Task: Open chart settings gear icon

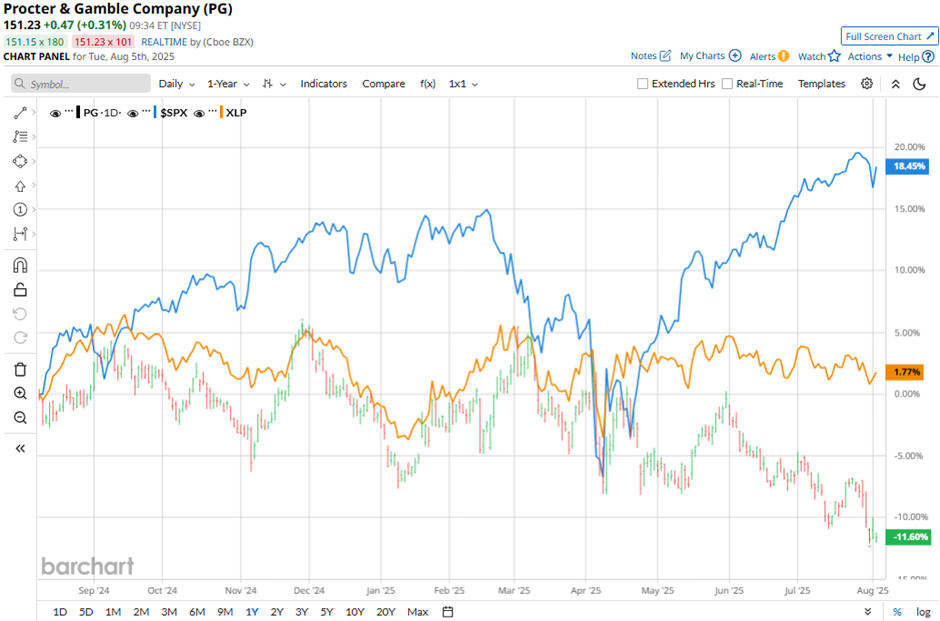Action: (x=867, y=83)
